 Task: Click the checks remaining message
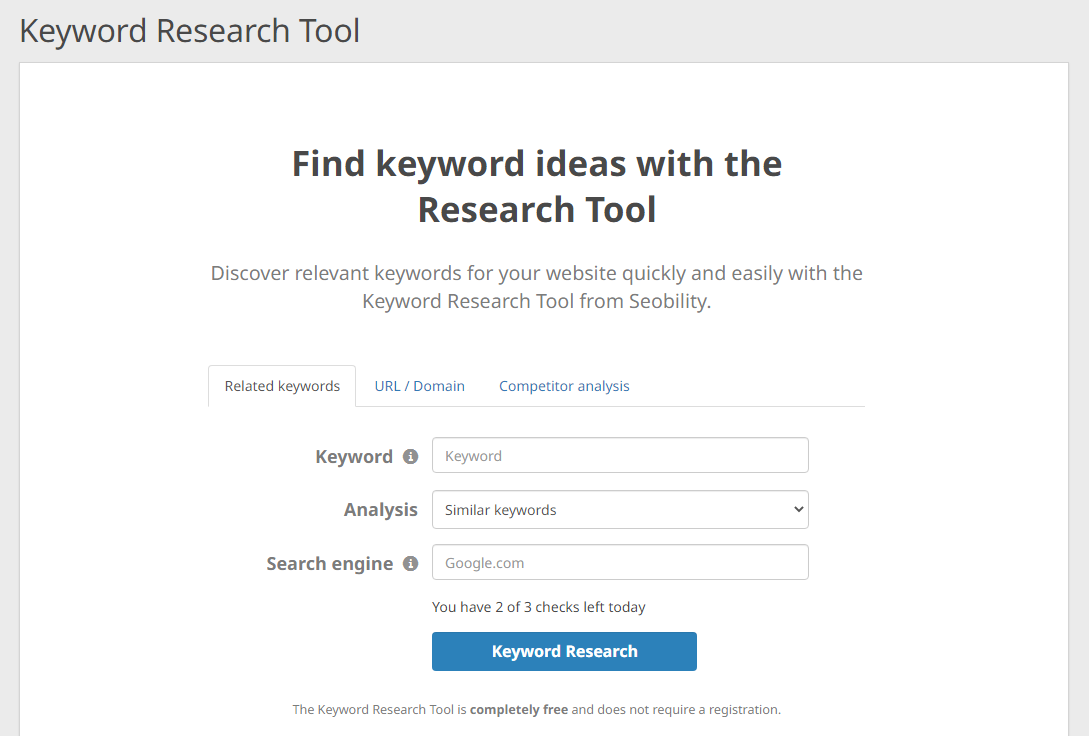click(538, 607)
